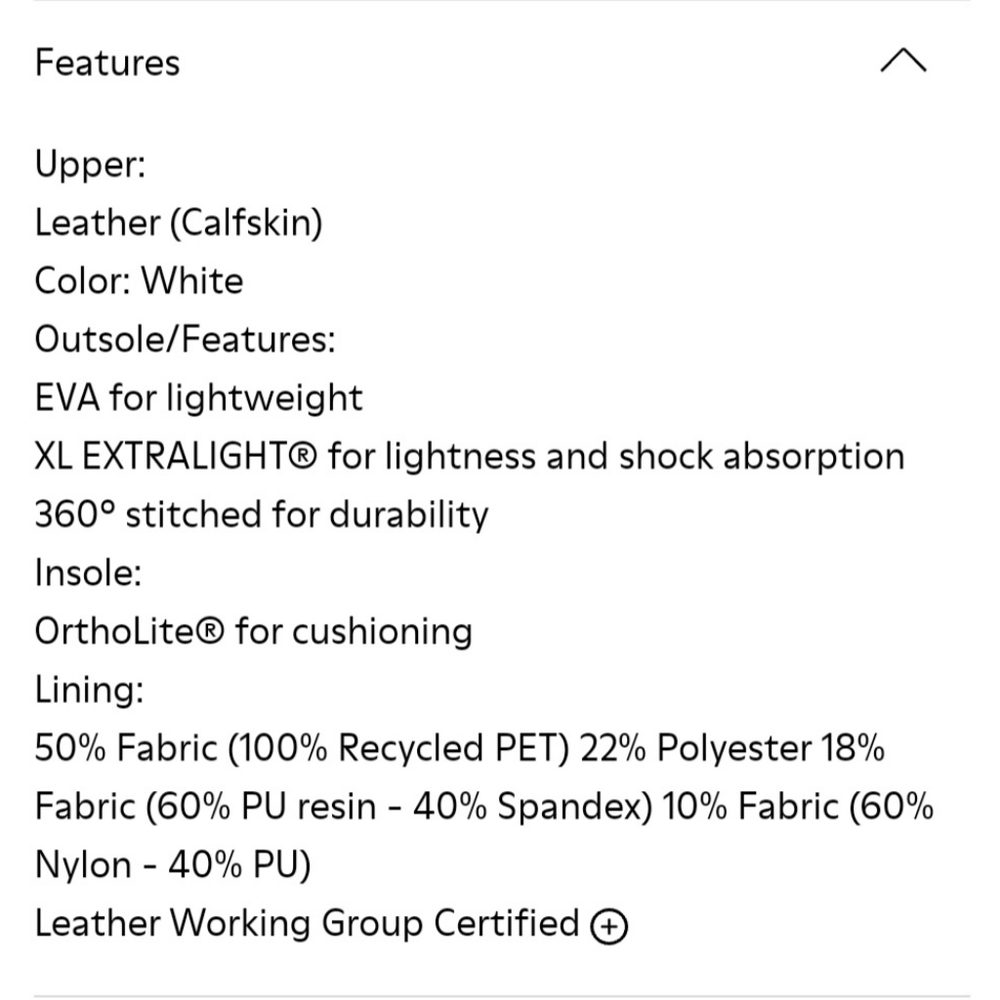
Task: Click the XL EXTRALIGHT® shock absorption line
Action: [x=469, y=456]
